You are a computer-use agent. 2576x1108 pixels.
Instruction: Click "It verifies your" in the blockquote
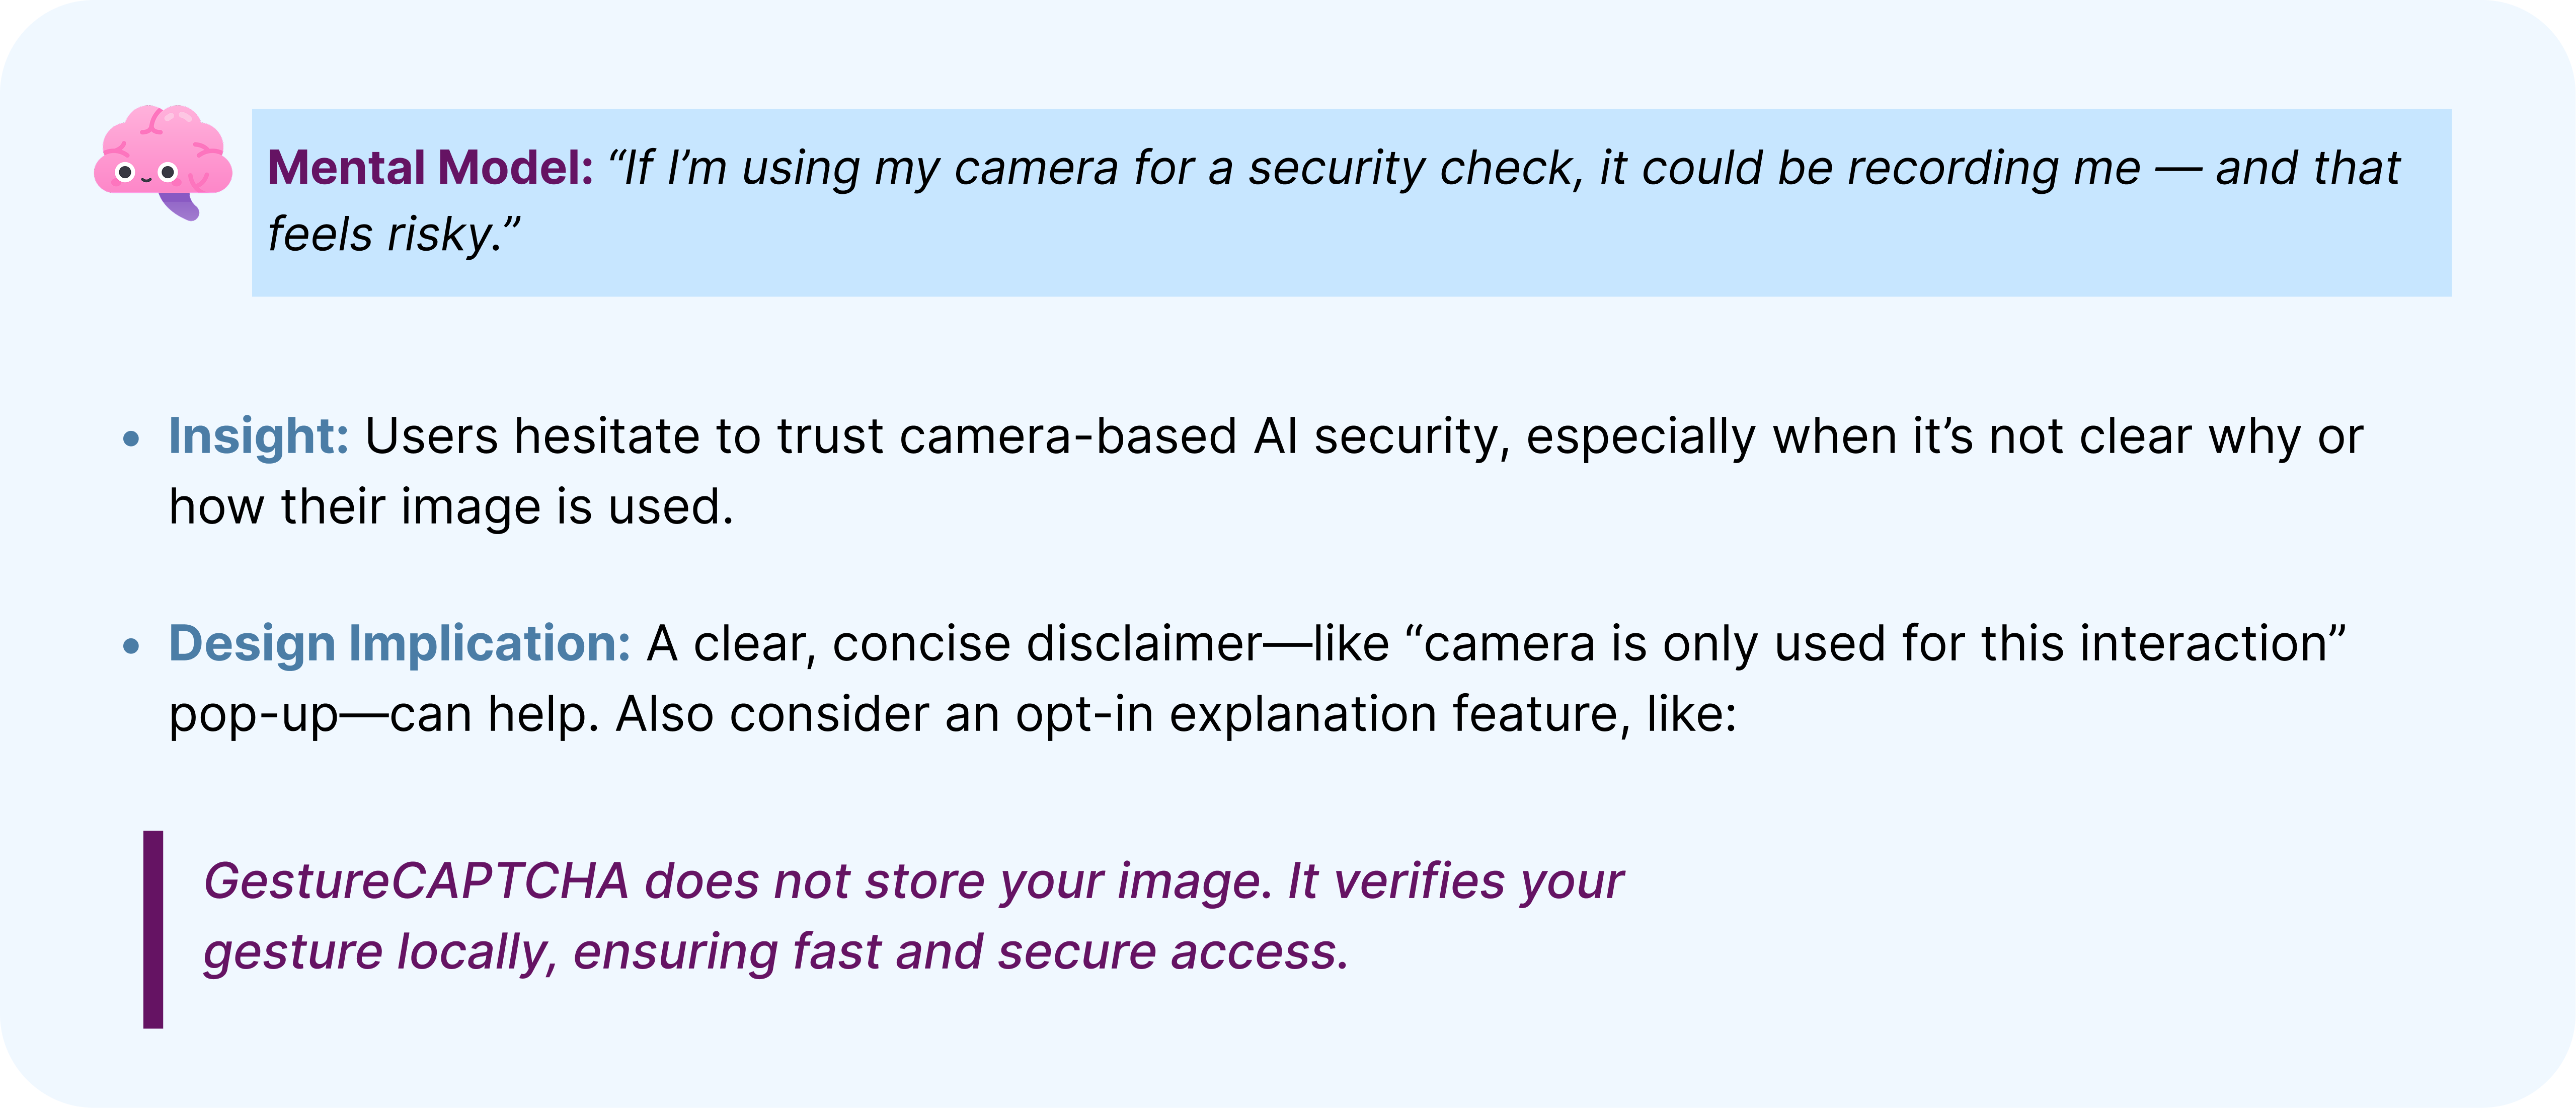click(x=1455, y=882)
